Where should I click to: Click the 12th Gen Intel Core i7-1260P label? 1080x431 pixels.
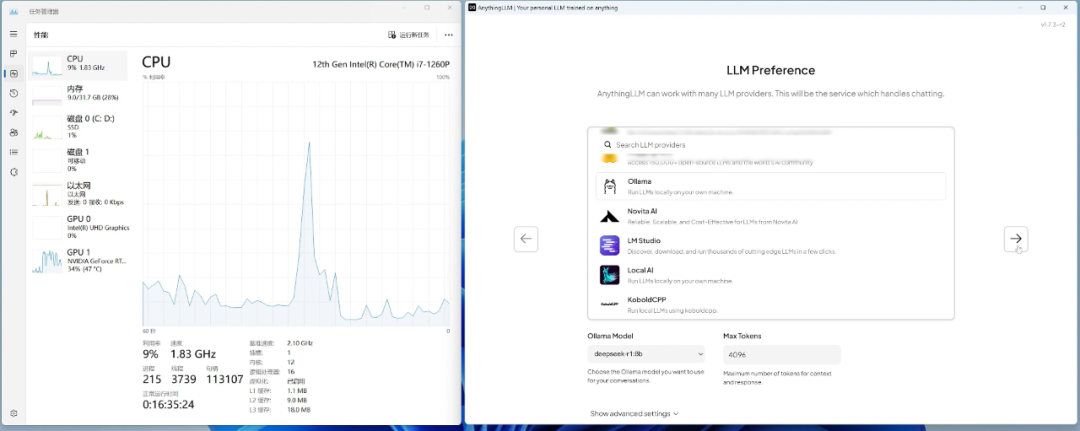point(381,64)
